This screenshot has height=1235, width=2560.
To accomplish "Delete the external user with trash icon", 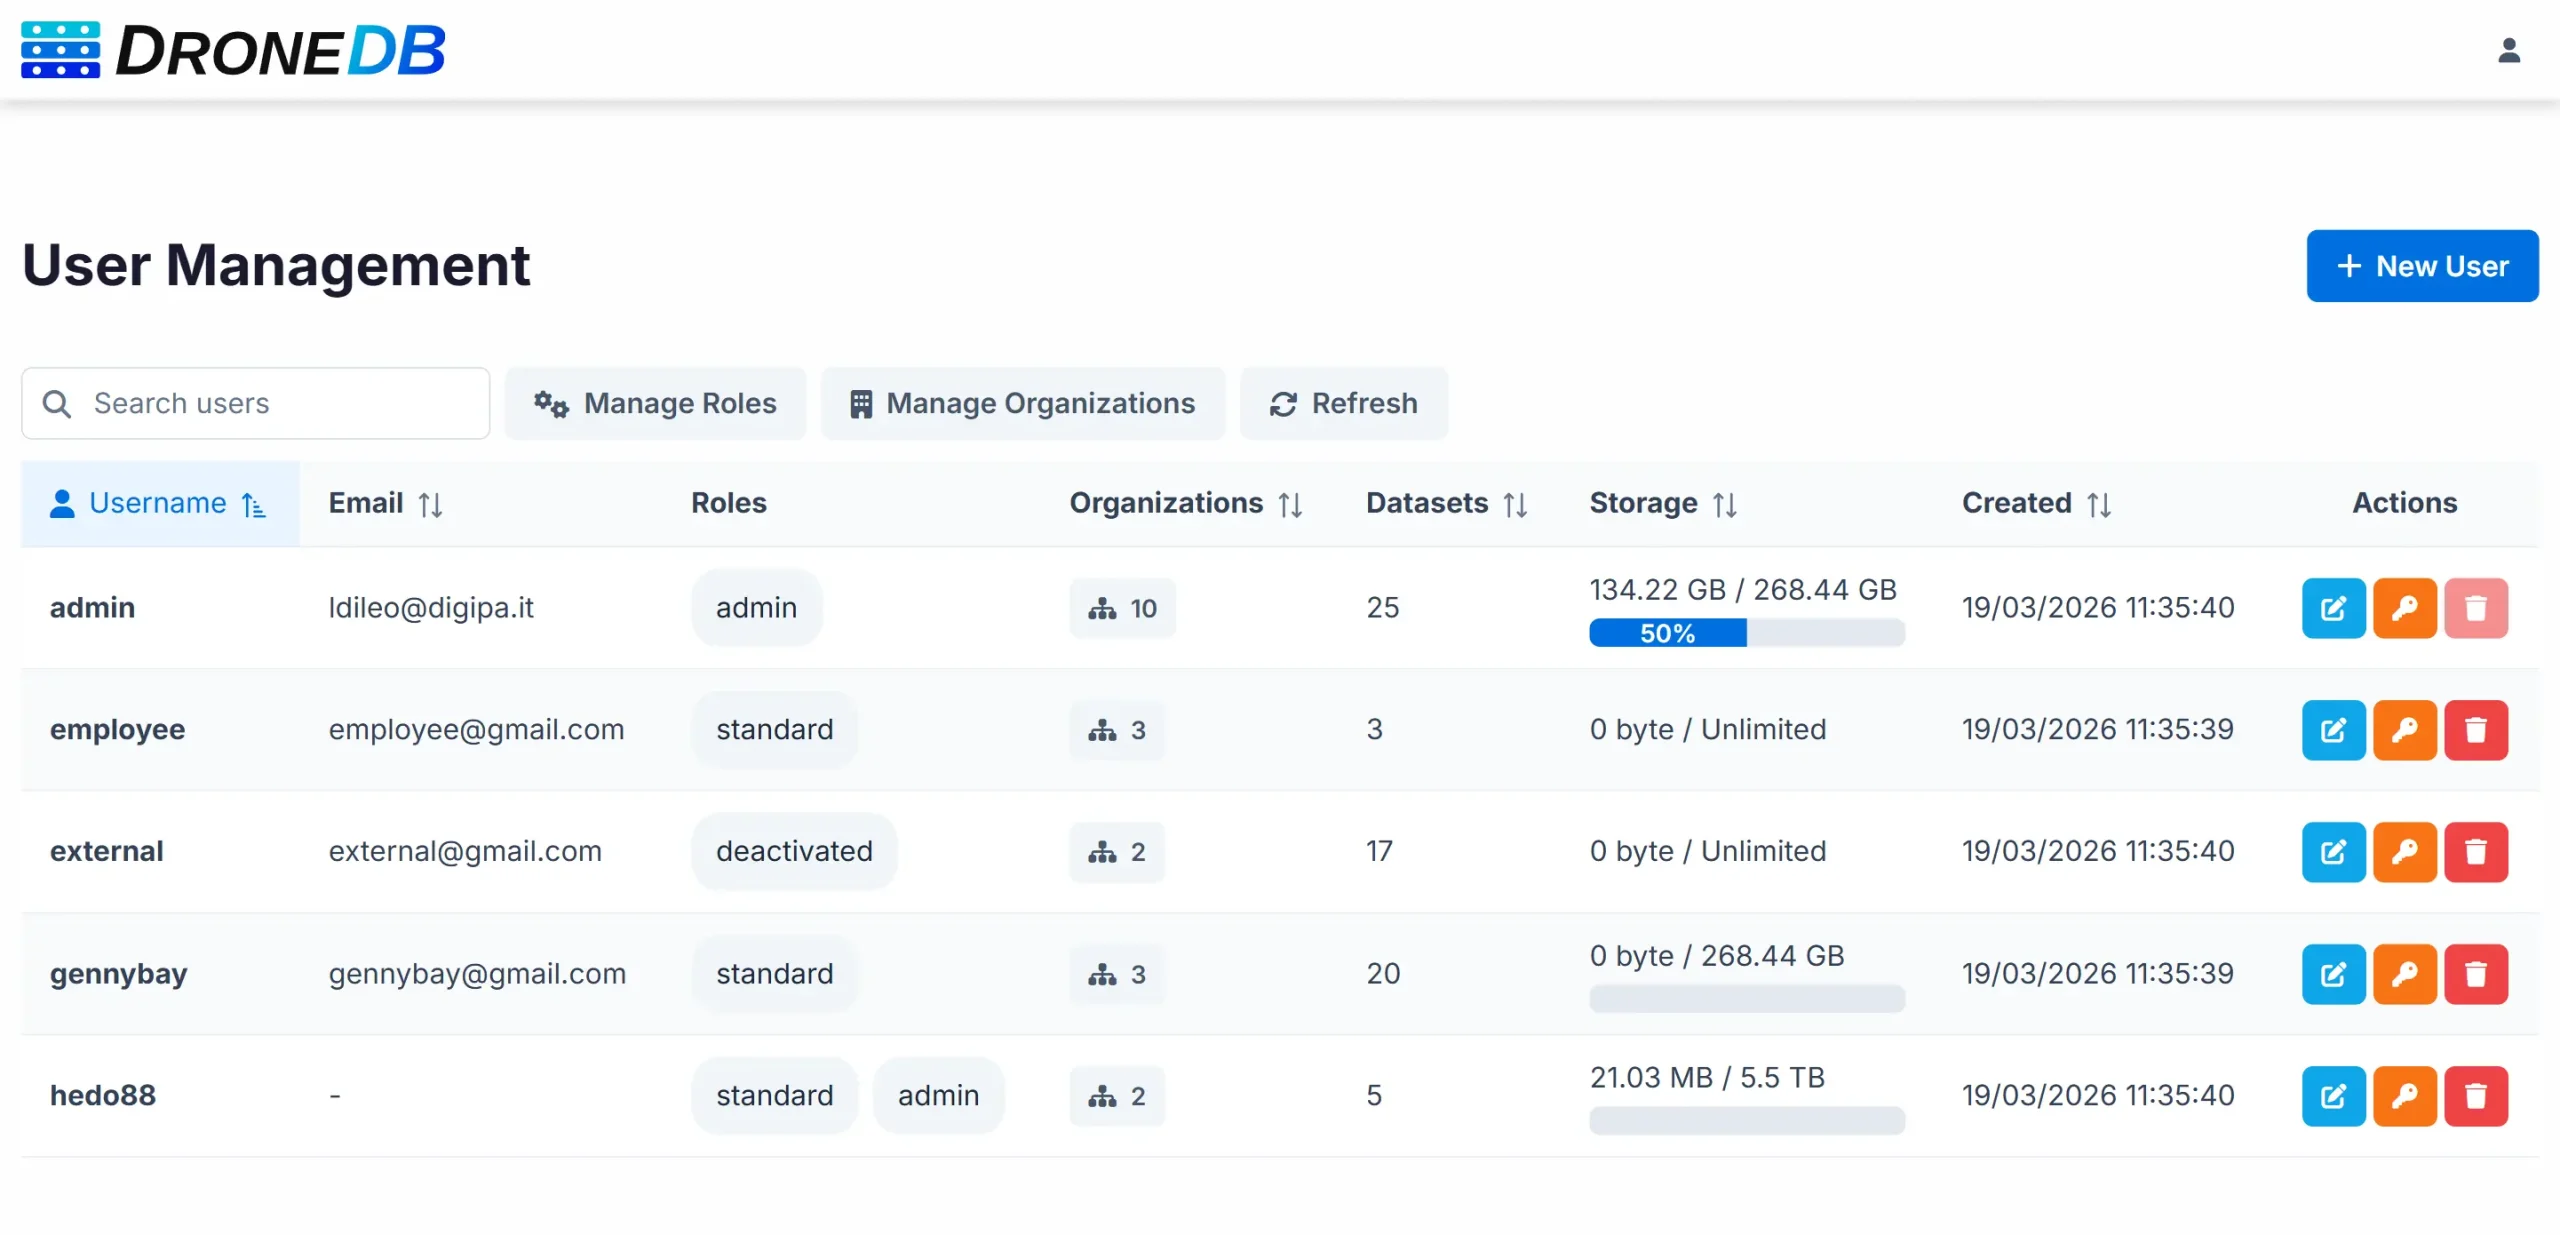I will [x=2475, y=852].
